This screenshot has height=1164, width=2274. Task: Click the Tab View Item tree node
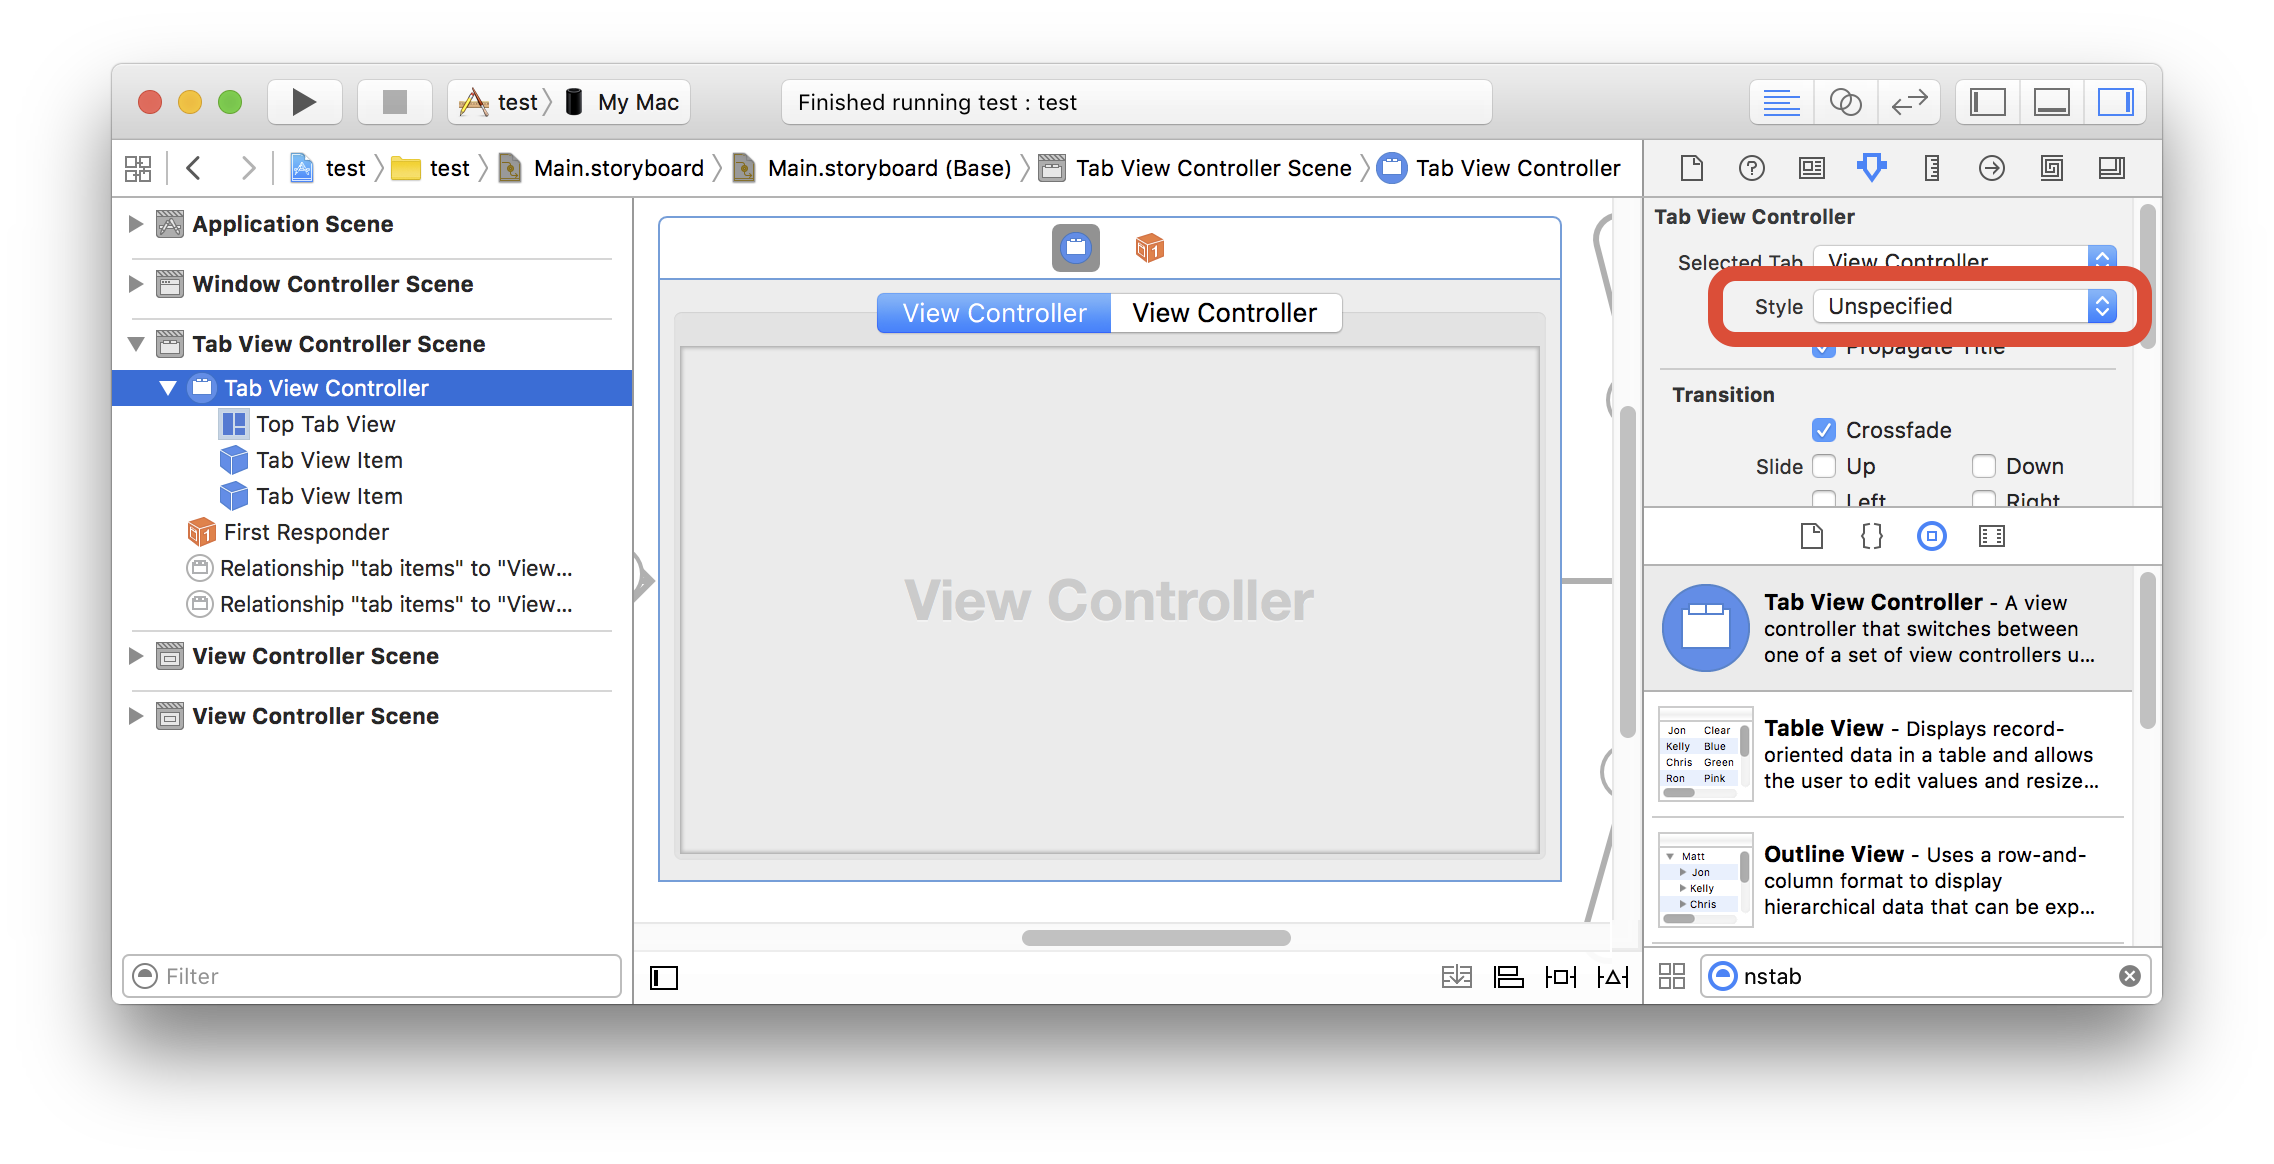(332, 459)
